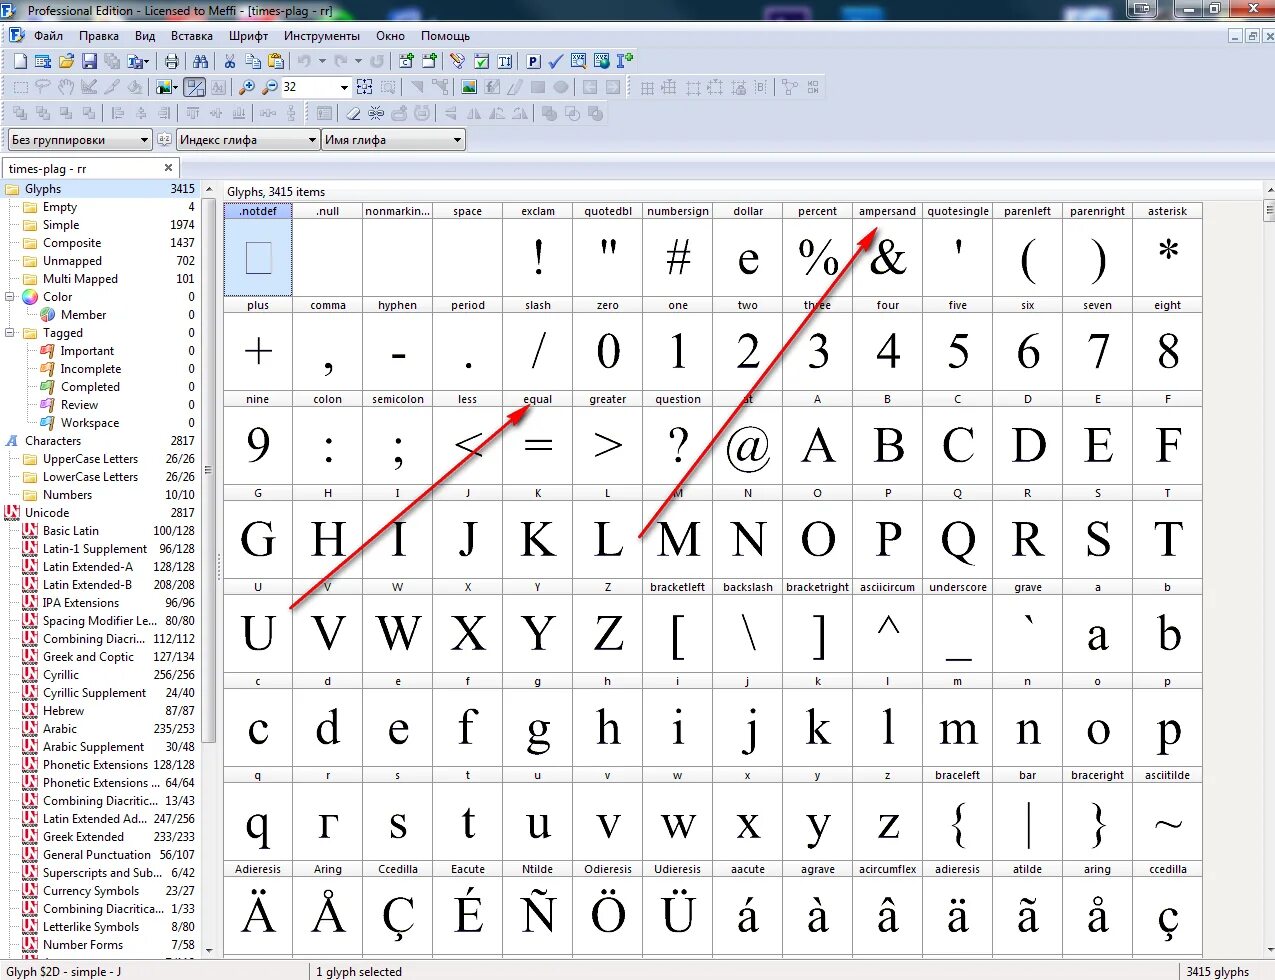
Task: Open the Помощь menu
Action: (x=445, y=35)
